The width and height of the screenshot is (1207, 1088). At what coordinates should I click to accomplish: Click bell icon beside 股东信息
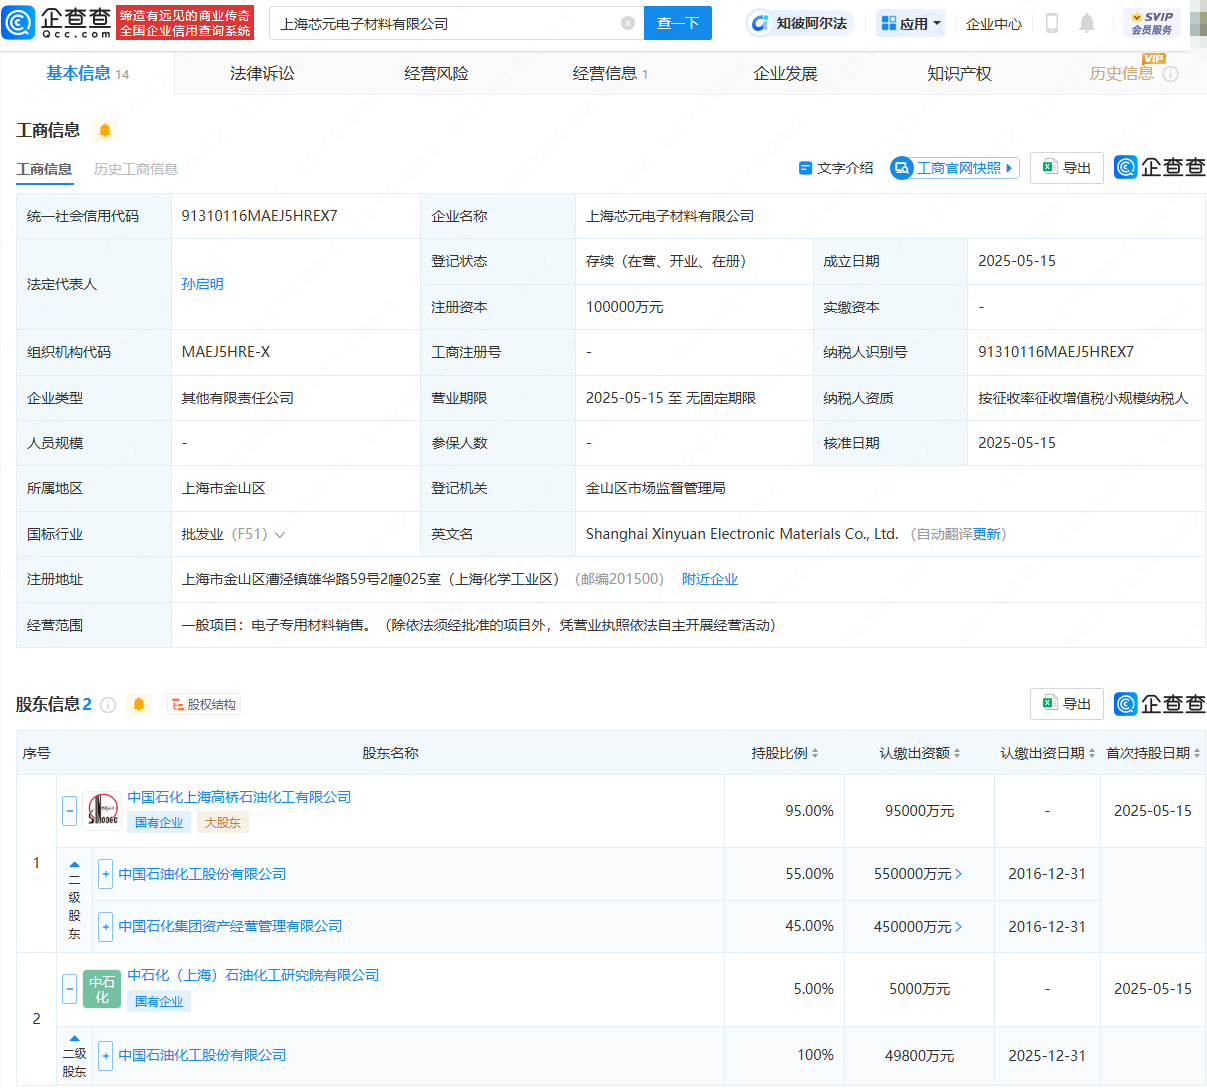click(139, 704)
